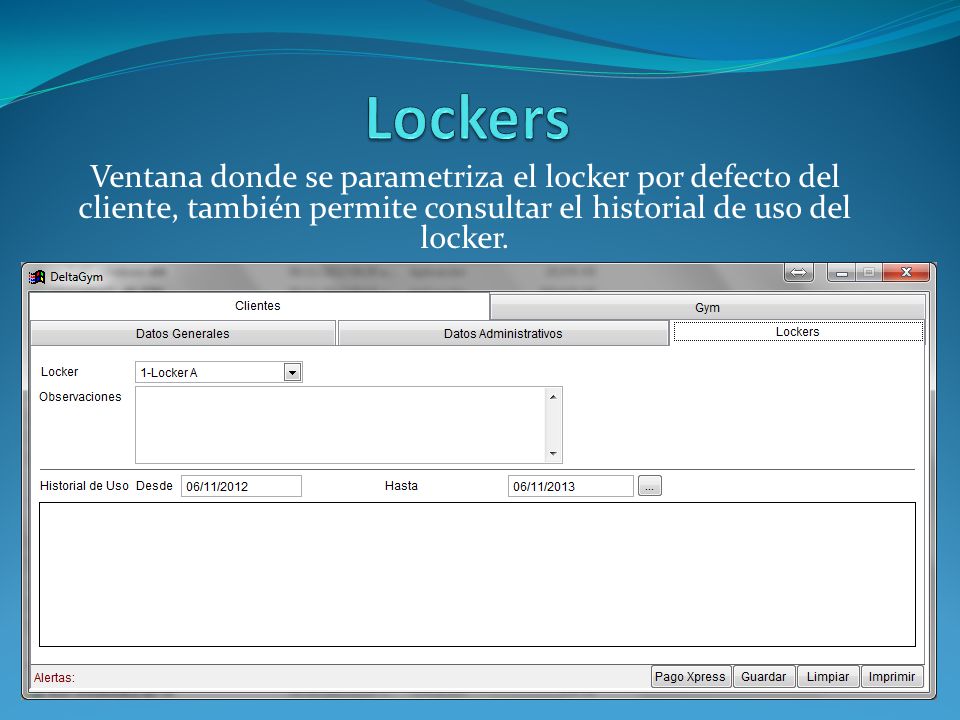Click the Desde date field 06/11/2012
960x720 pixels.
pyautogui.click(x=241, y=486)
